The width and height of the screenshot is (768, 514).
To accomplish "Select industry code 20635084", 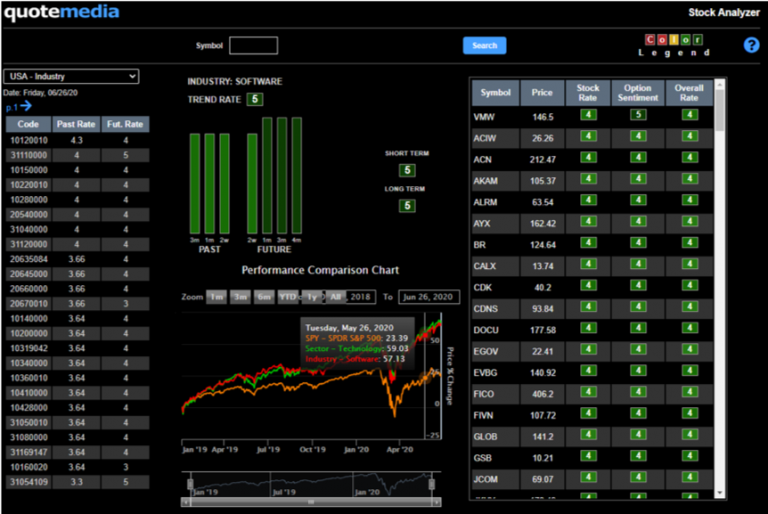I will tap(29, 259).
